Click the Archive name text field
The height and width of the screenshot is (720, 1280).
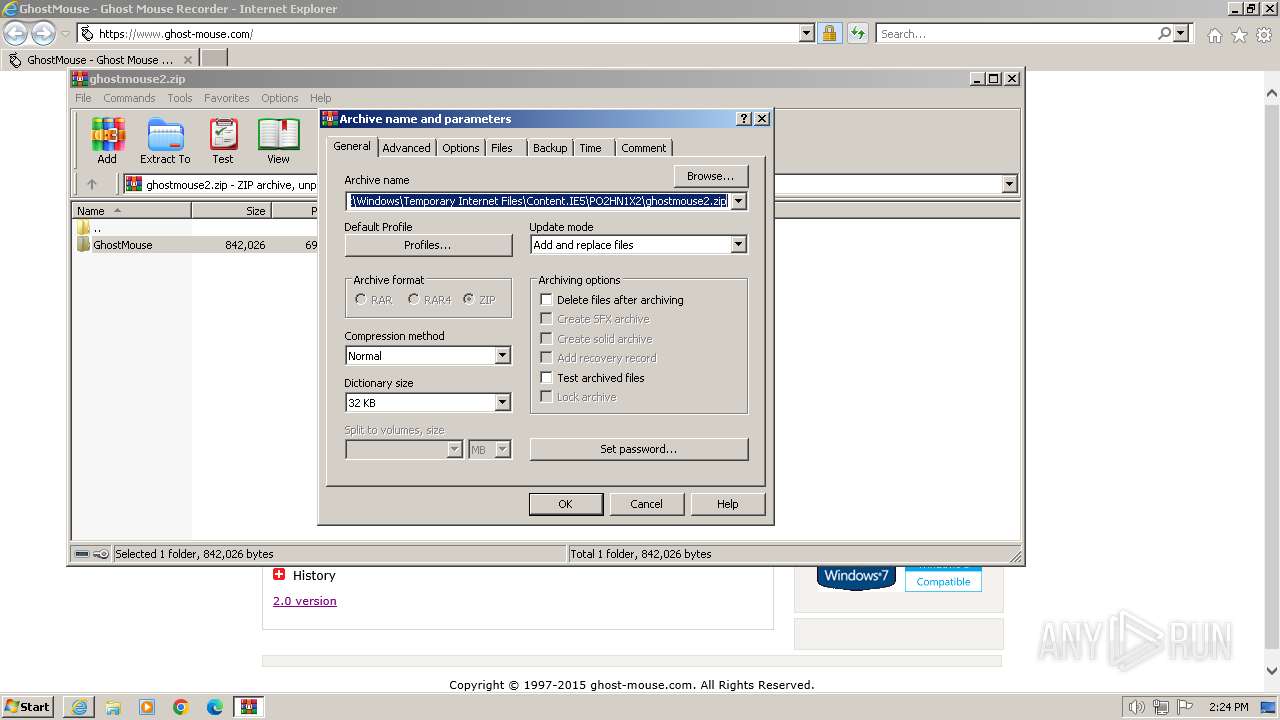(538, 201)
